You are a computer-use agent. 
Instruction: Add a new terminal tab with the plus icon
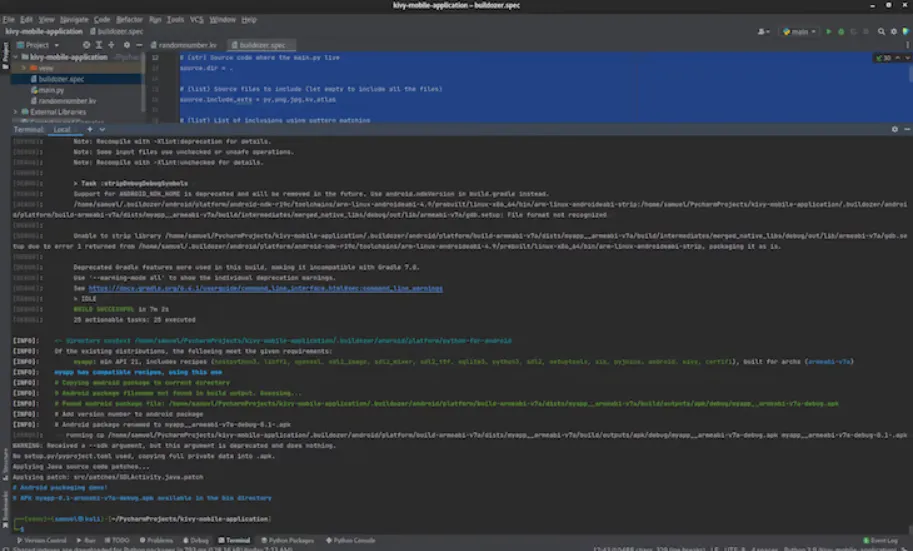[90, 129]
